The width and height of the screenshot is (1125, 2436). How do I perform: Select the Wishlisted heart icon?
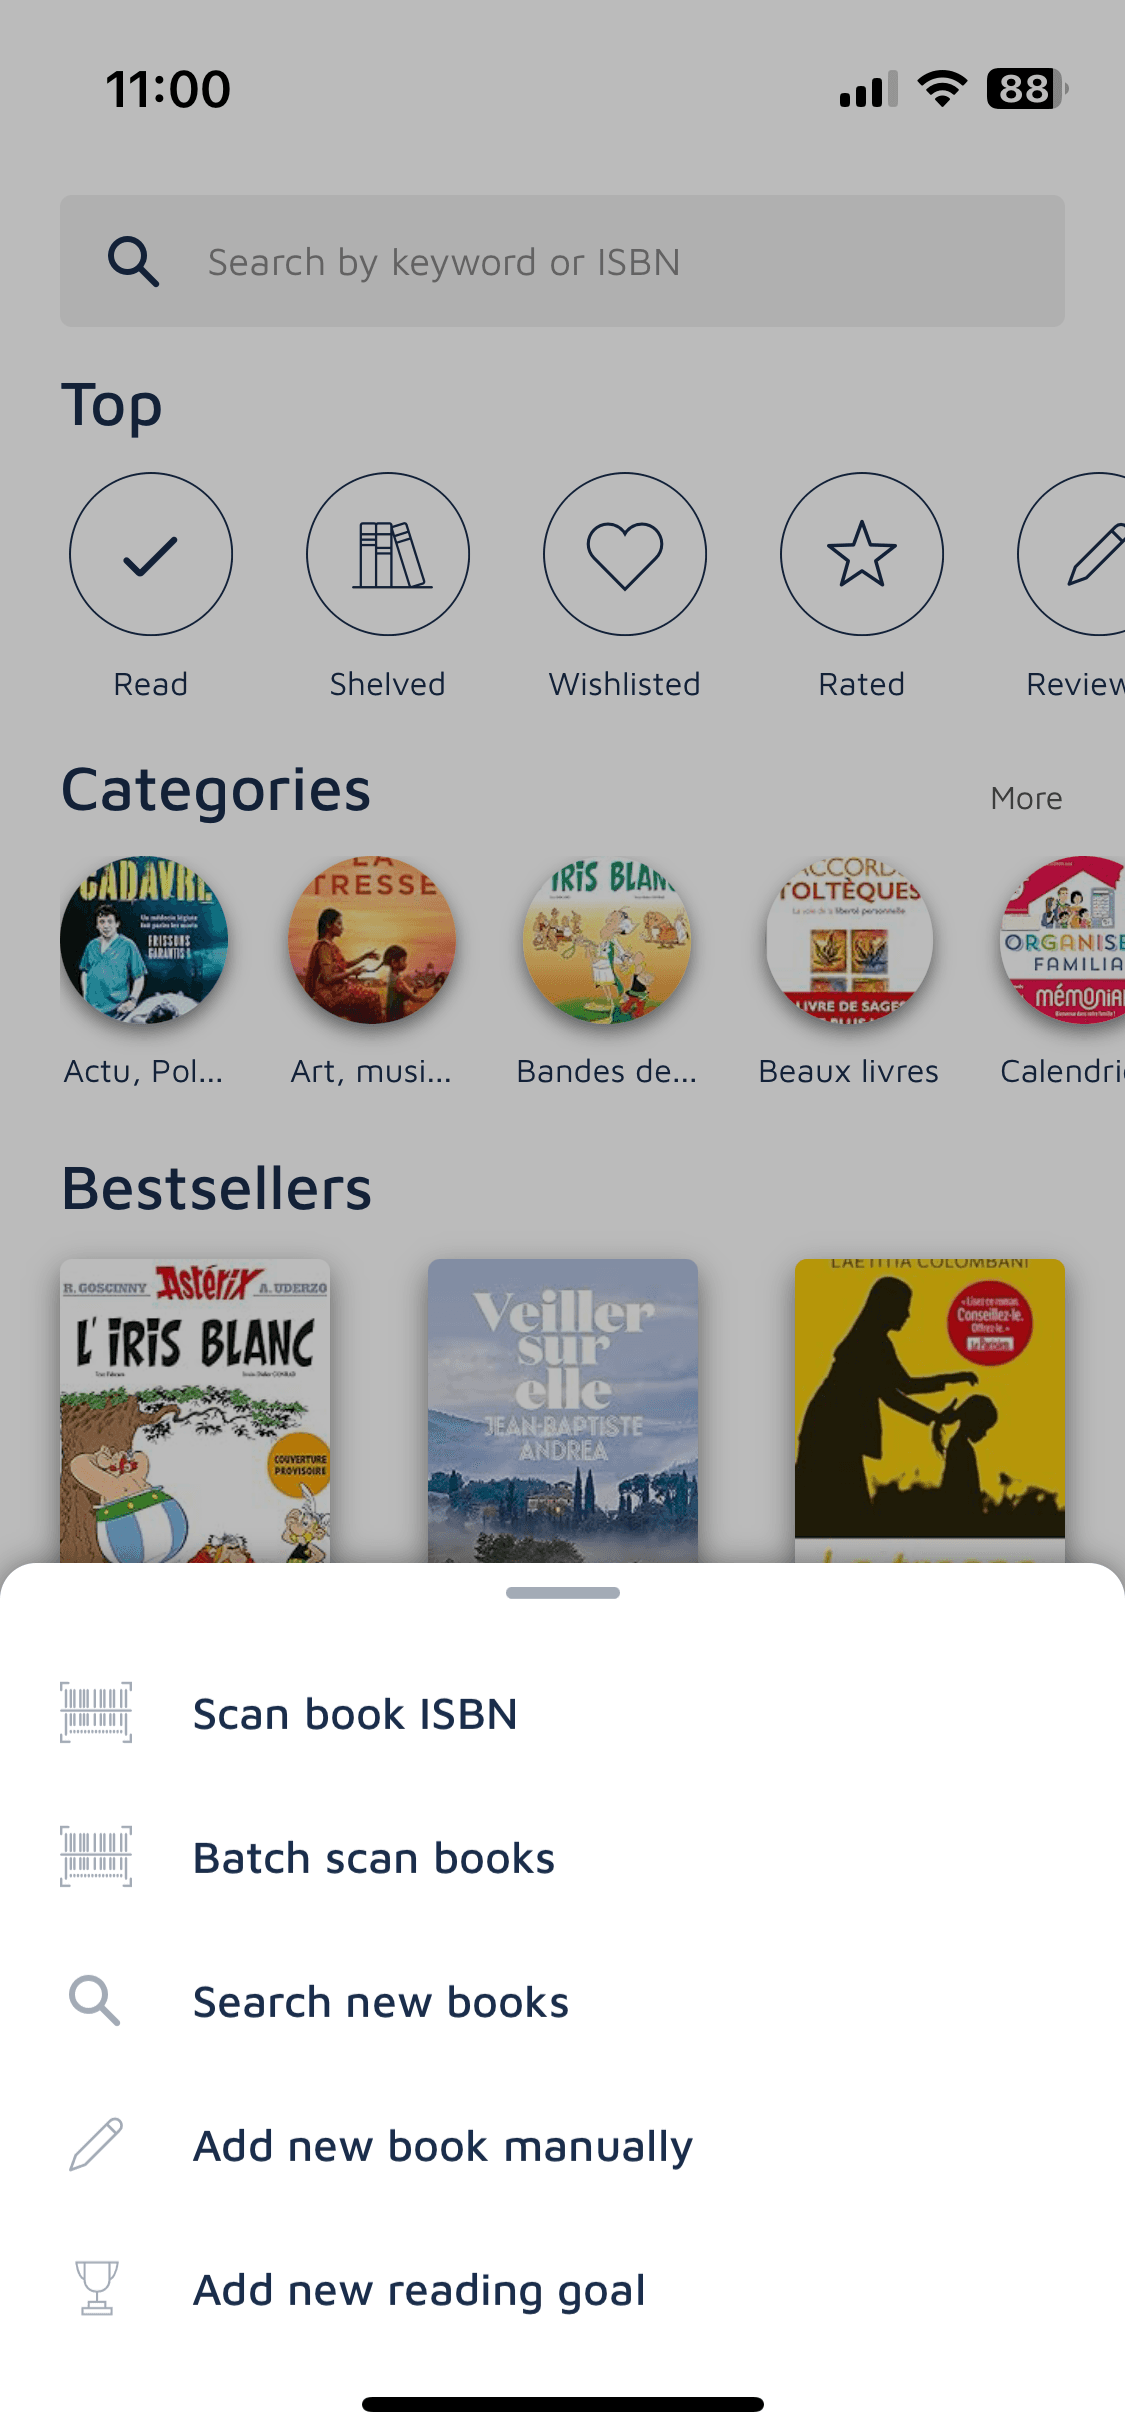pyautogui.click(x=625, y=554)
